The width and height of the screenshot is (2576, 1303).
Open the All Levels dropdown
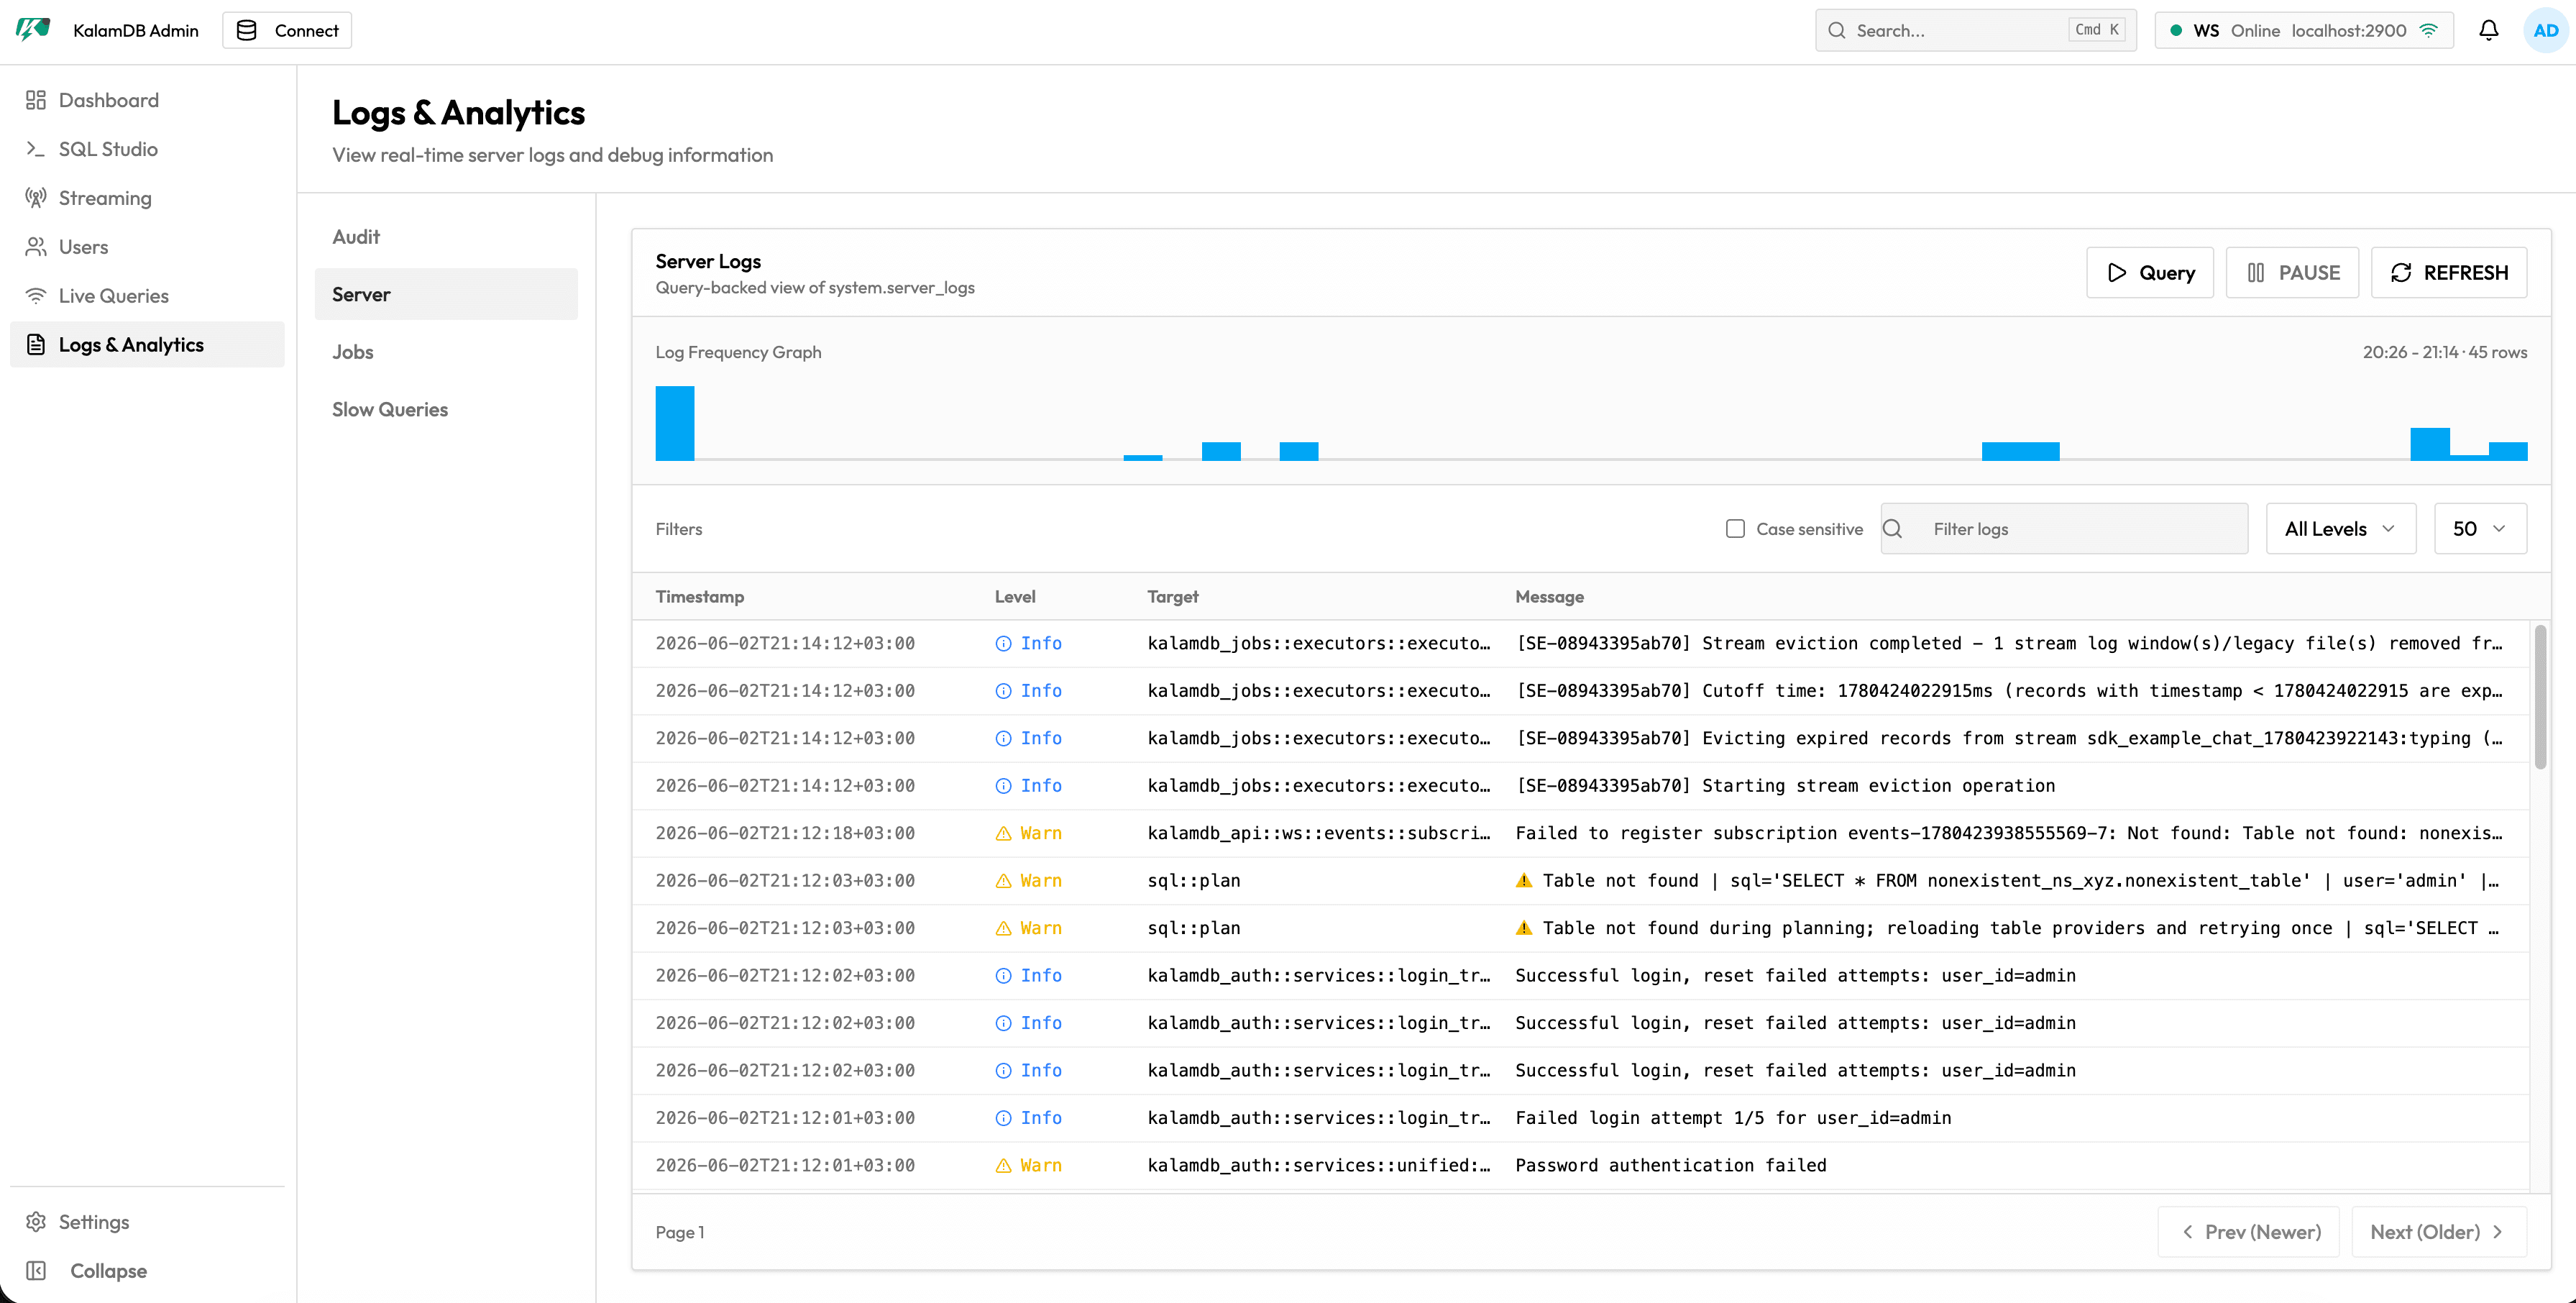point(2341,529)
